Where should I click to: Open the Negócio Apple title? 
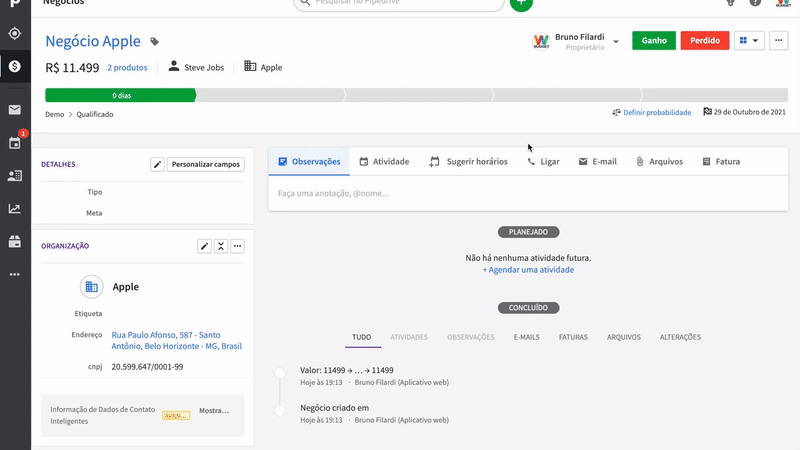93,41
